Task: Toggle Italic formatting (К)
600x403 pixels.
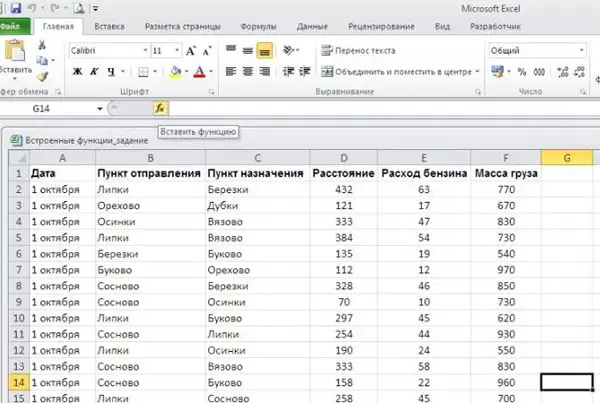Action: (x=94, y=72)
